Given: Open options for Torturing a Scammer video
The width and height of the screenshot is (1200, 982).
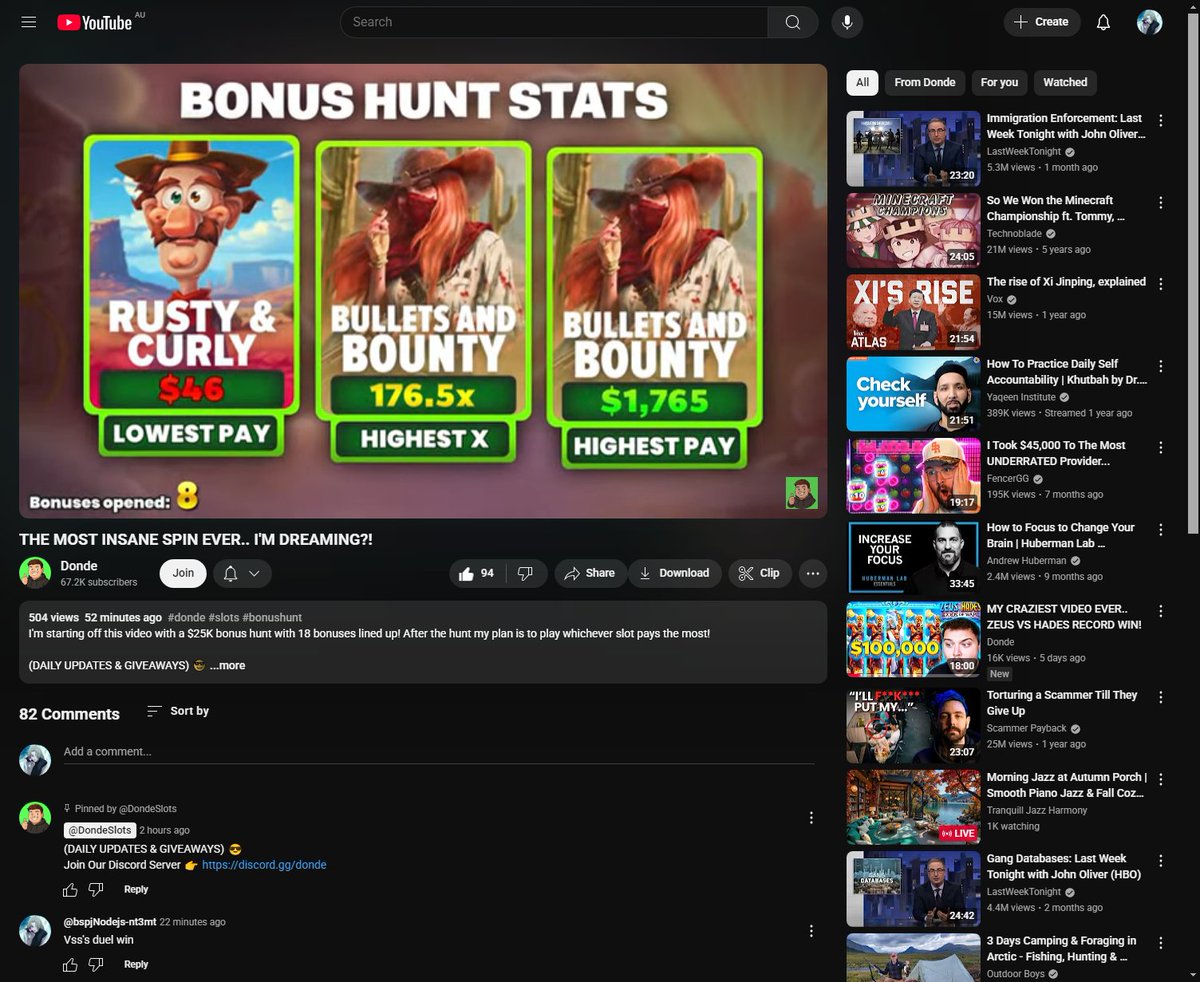Looking at the screenshot, I should pos(1161,697).
